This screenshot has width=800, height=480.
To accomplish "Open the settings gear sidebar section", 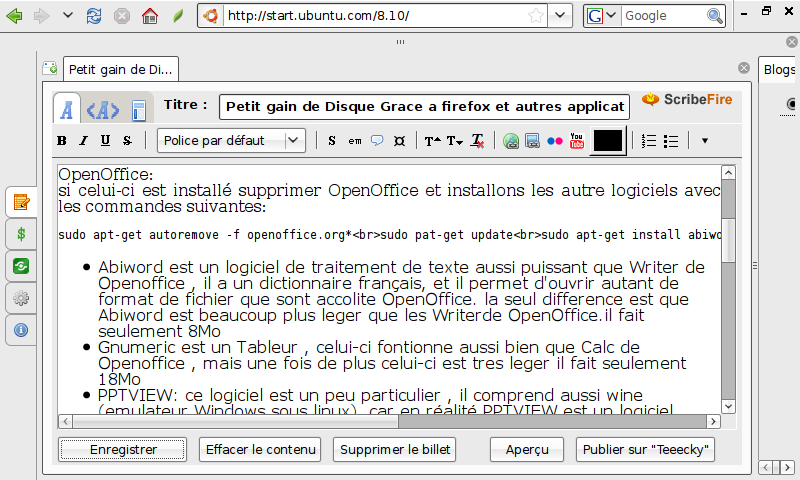I will 21,298.
